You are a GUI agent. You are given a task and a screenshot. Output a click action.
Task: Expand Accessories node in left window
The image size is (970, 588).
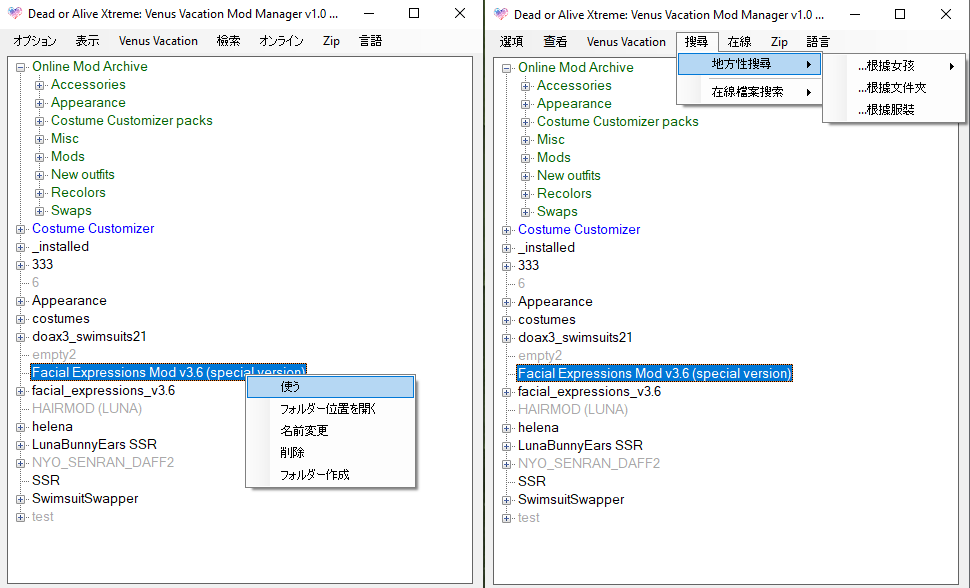39,85
